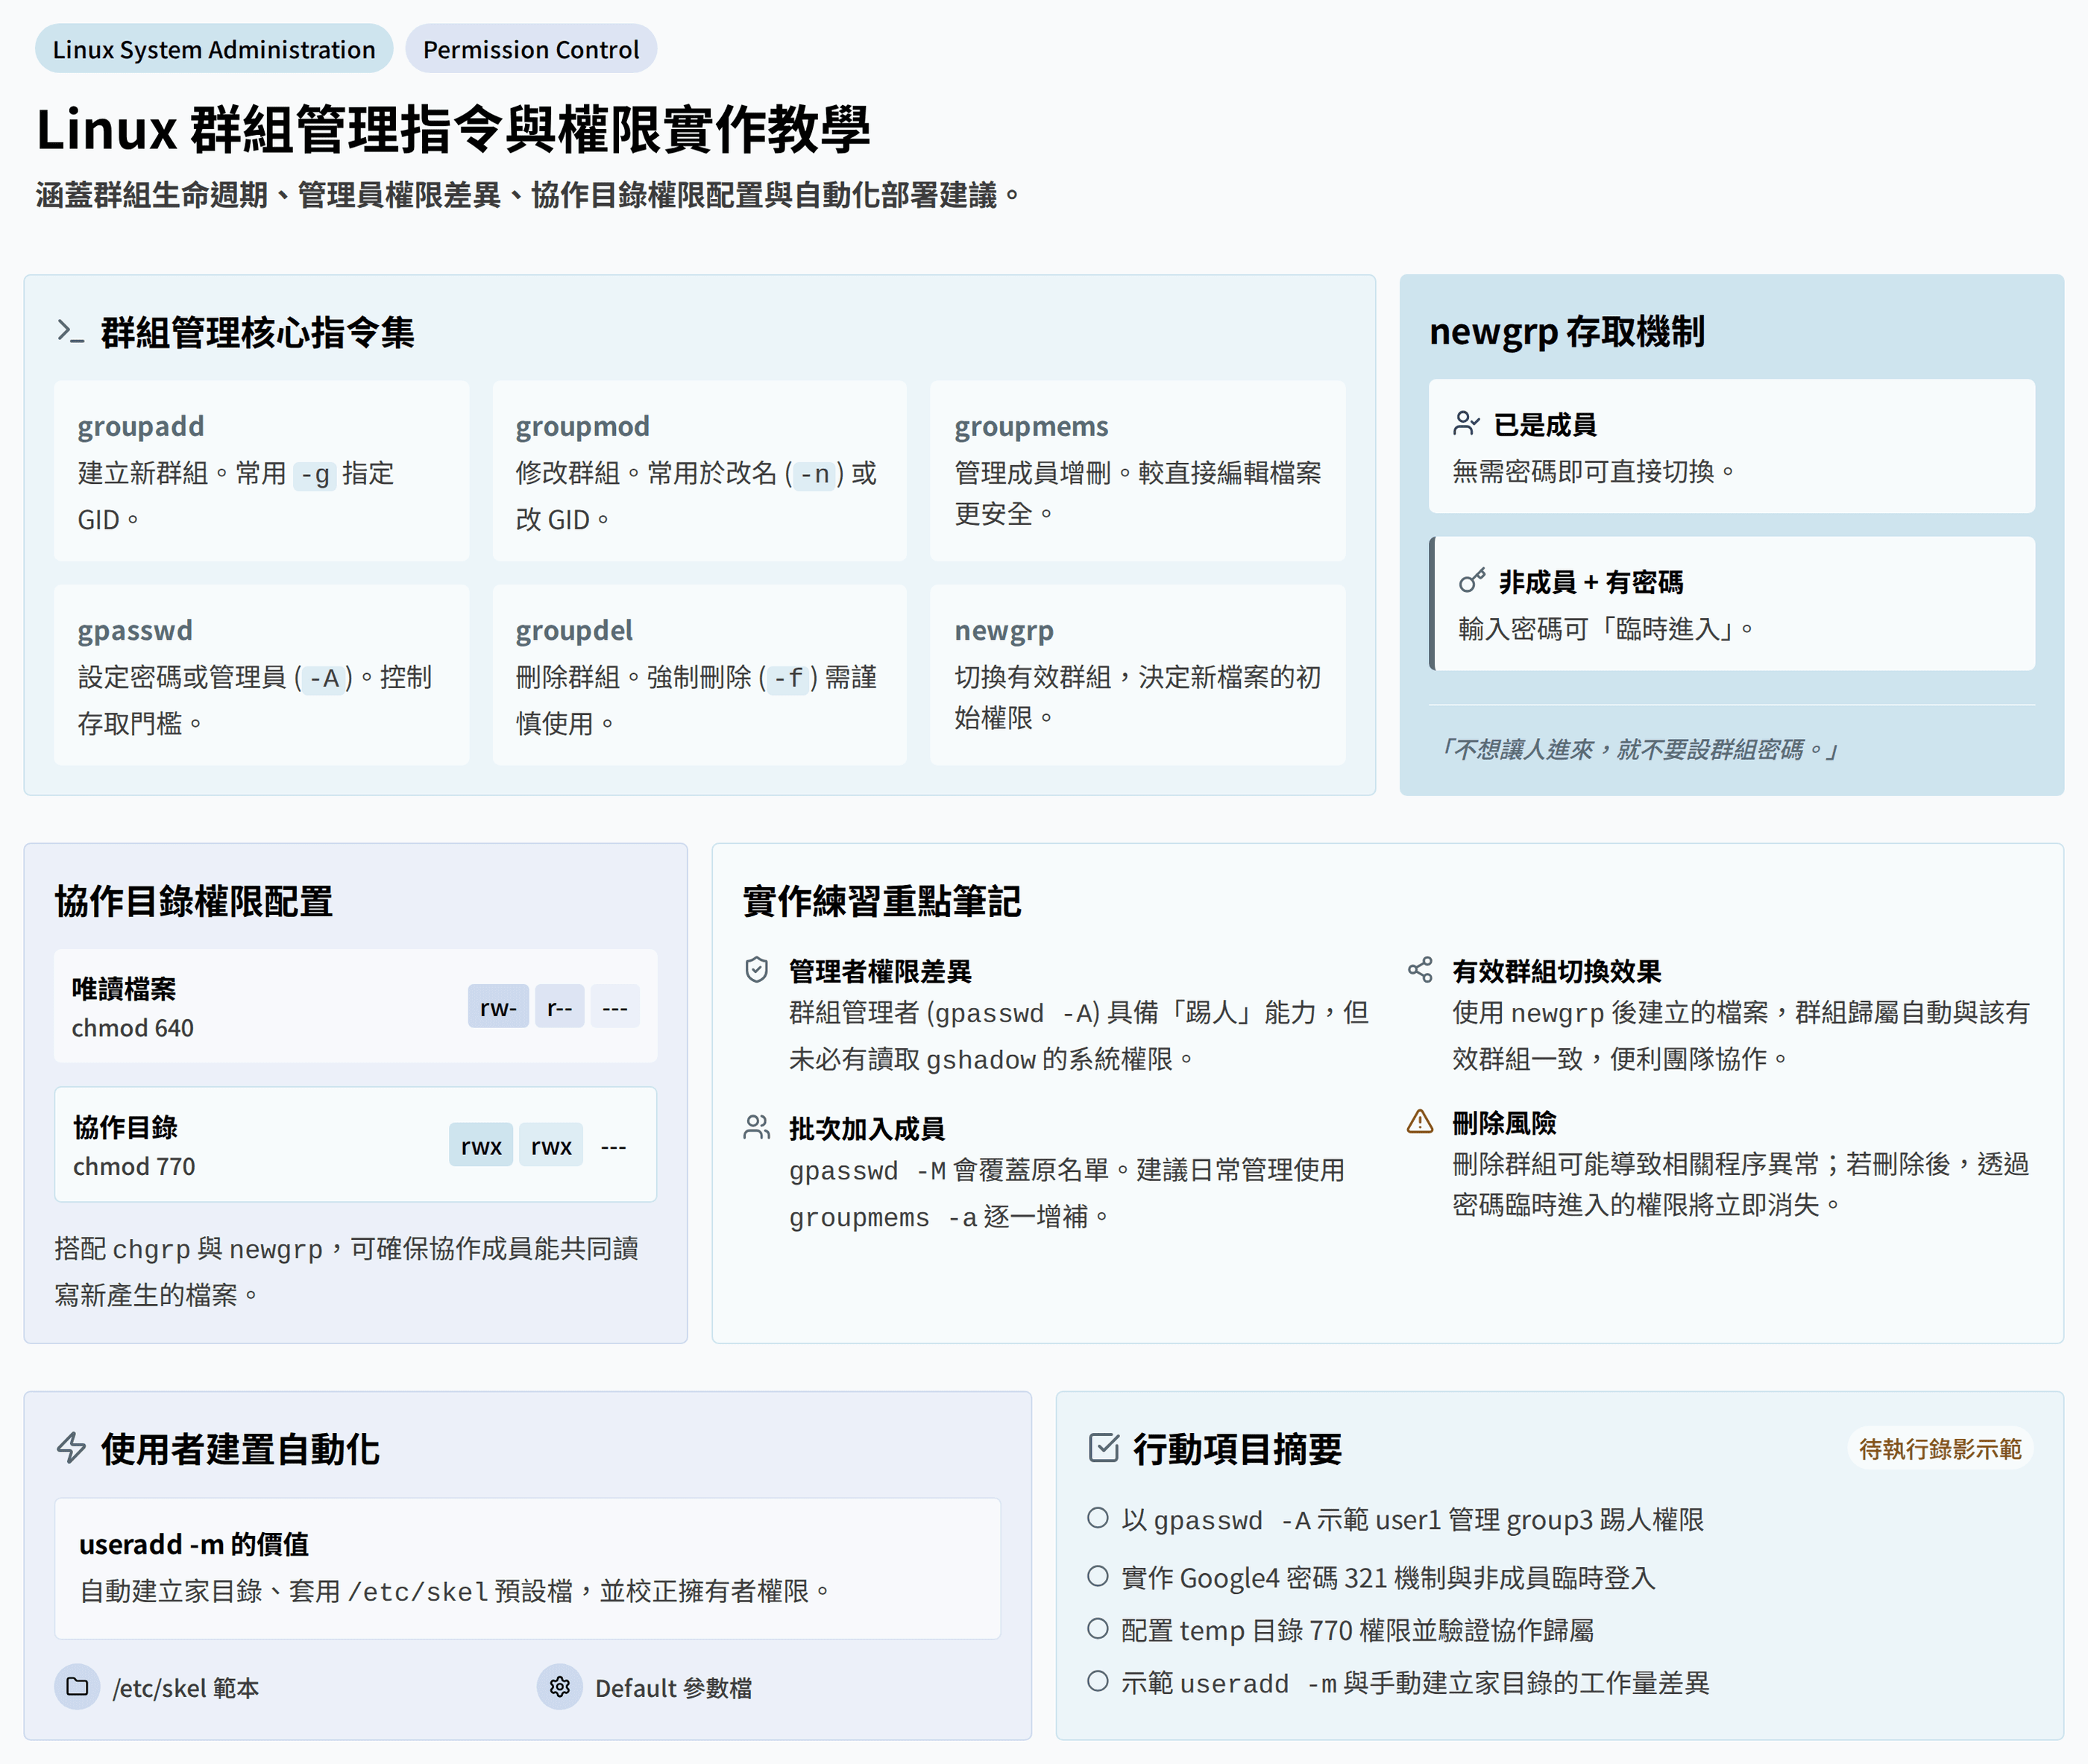Click the share icon beside 有效群組切換效果
Viewport: 2088px width, 1764px height.
(1420, 970)
